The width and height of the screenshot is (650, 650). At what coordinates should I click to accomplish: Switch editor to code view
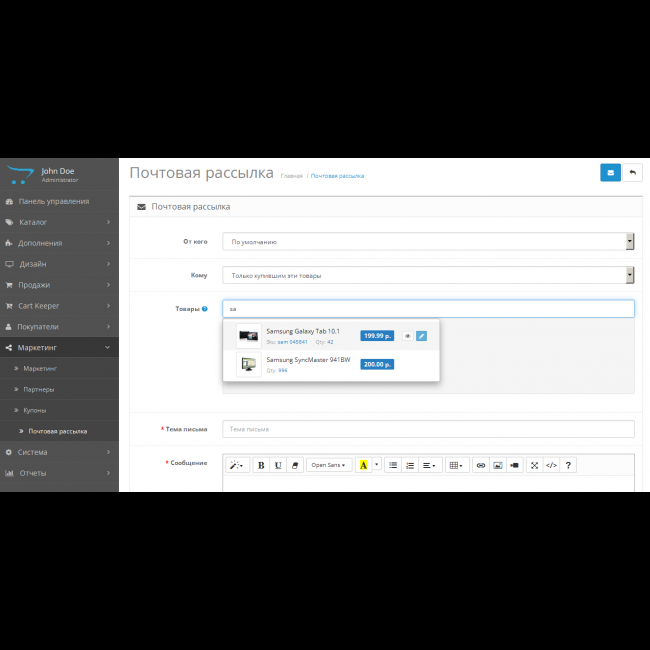pyautogui.click(x=551, y=465)
